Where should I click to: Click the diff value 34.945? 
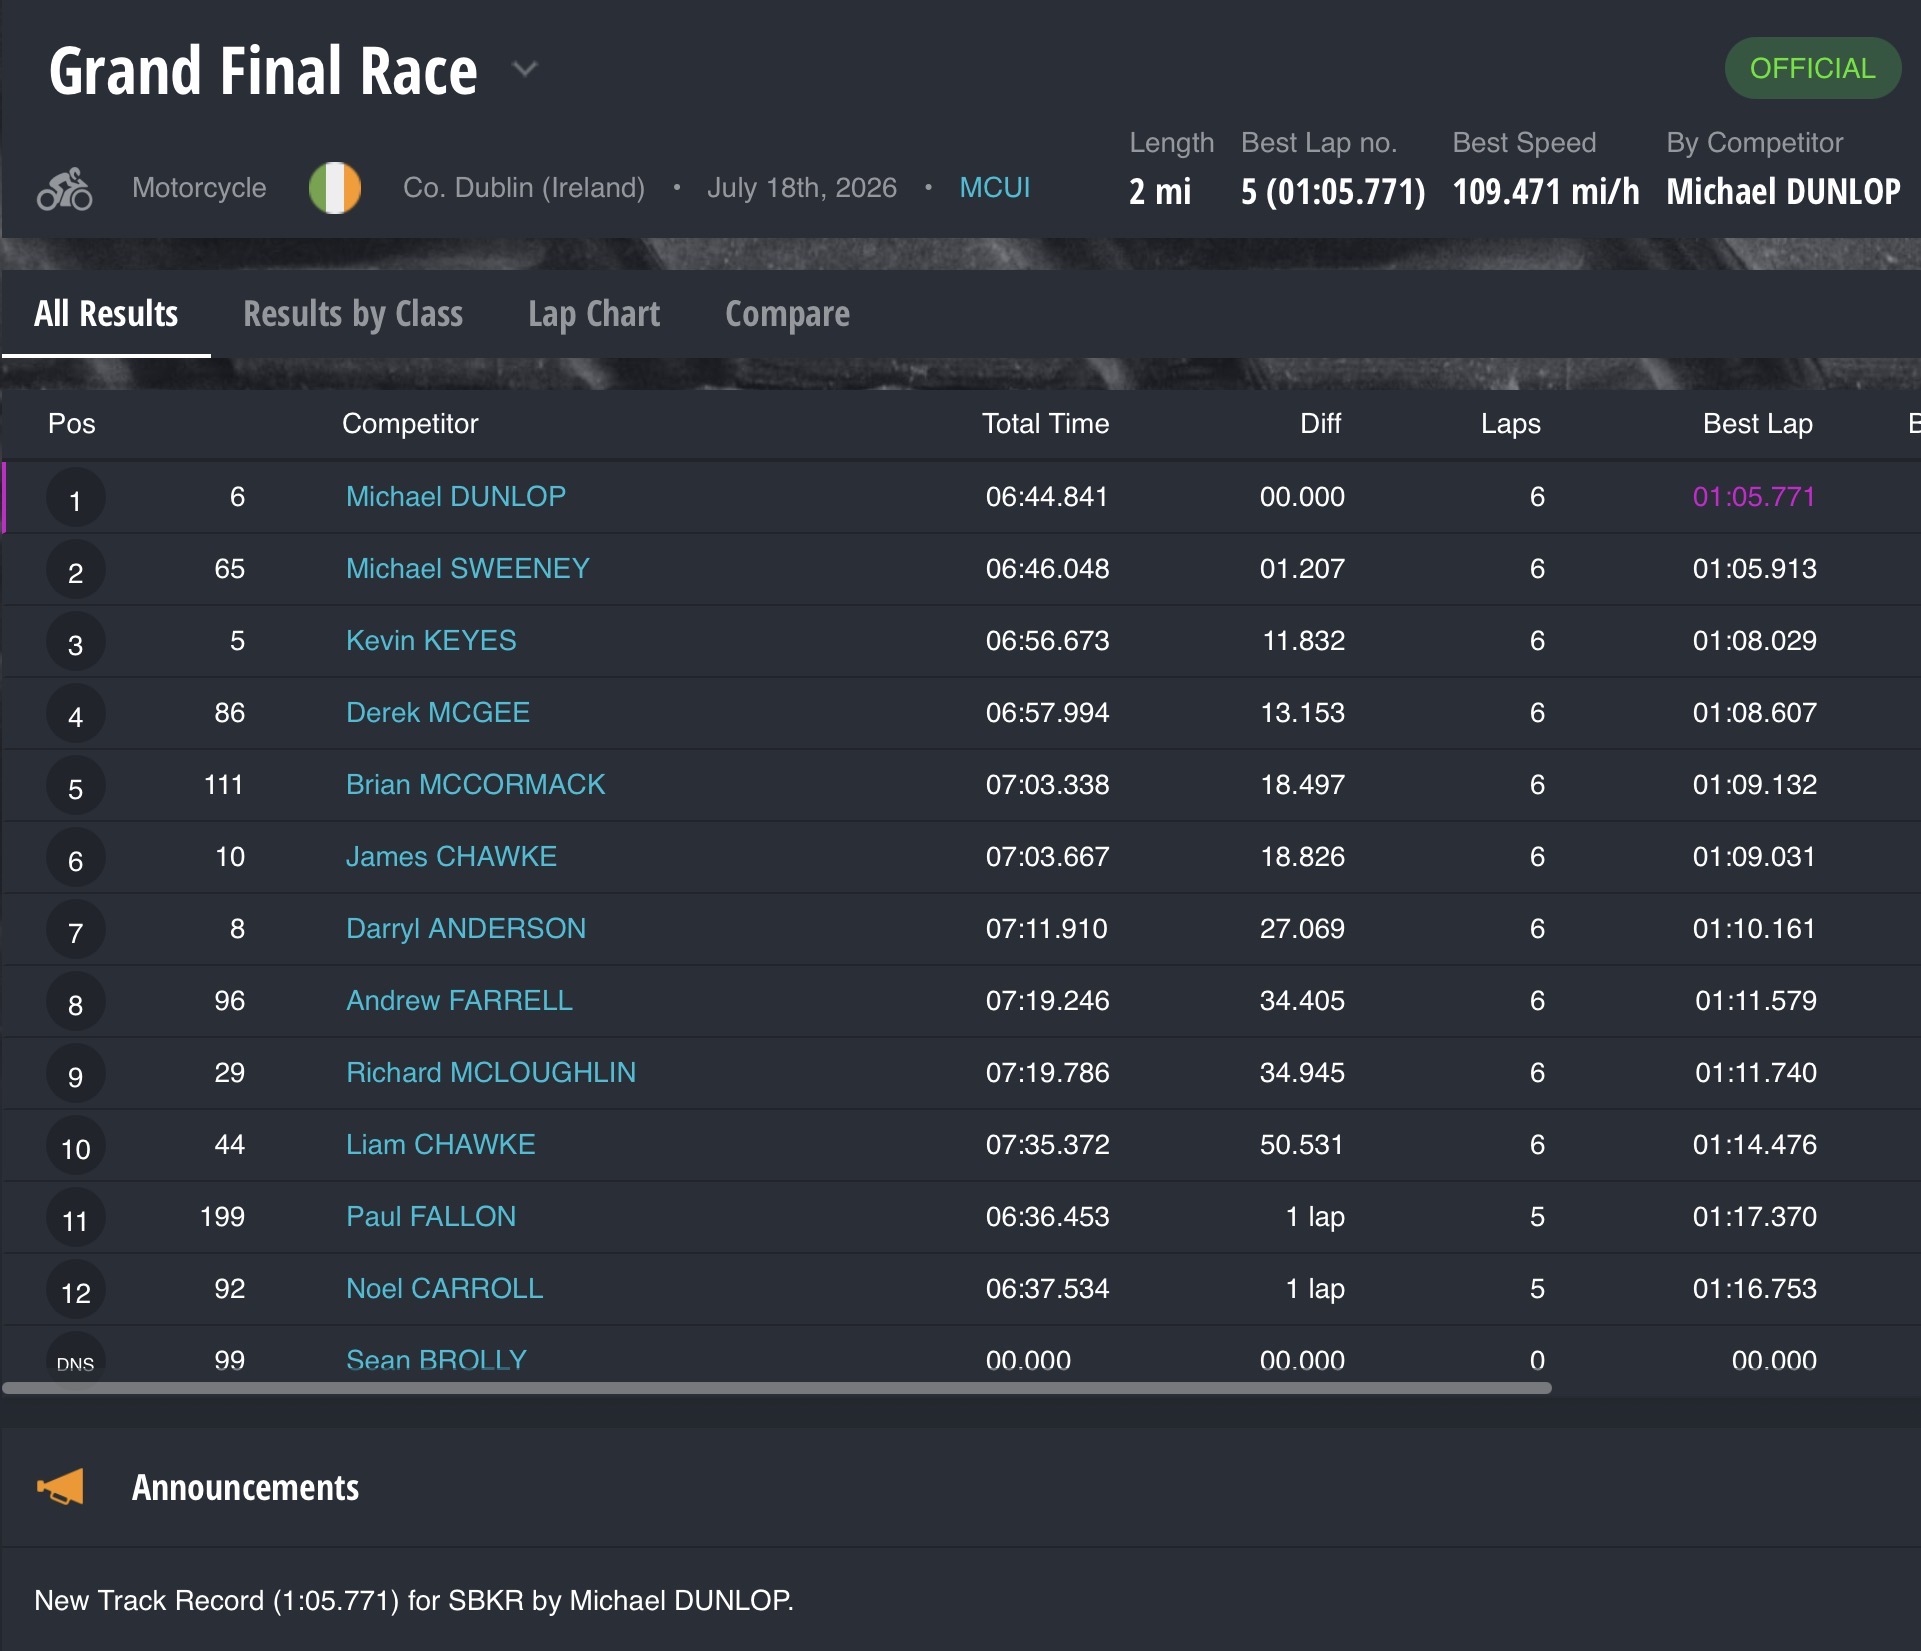click(x=1302, y=1072)
